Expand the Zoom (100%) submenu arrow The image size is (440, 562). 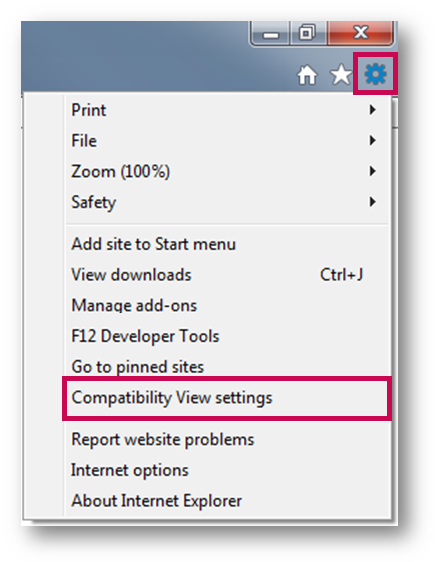pos(373,171)
